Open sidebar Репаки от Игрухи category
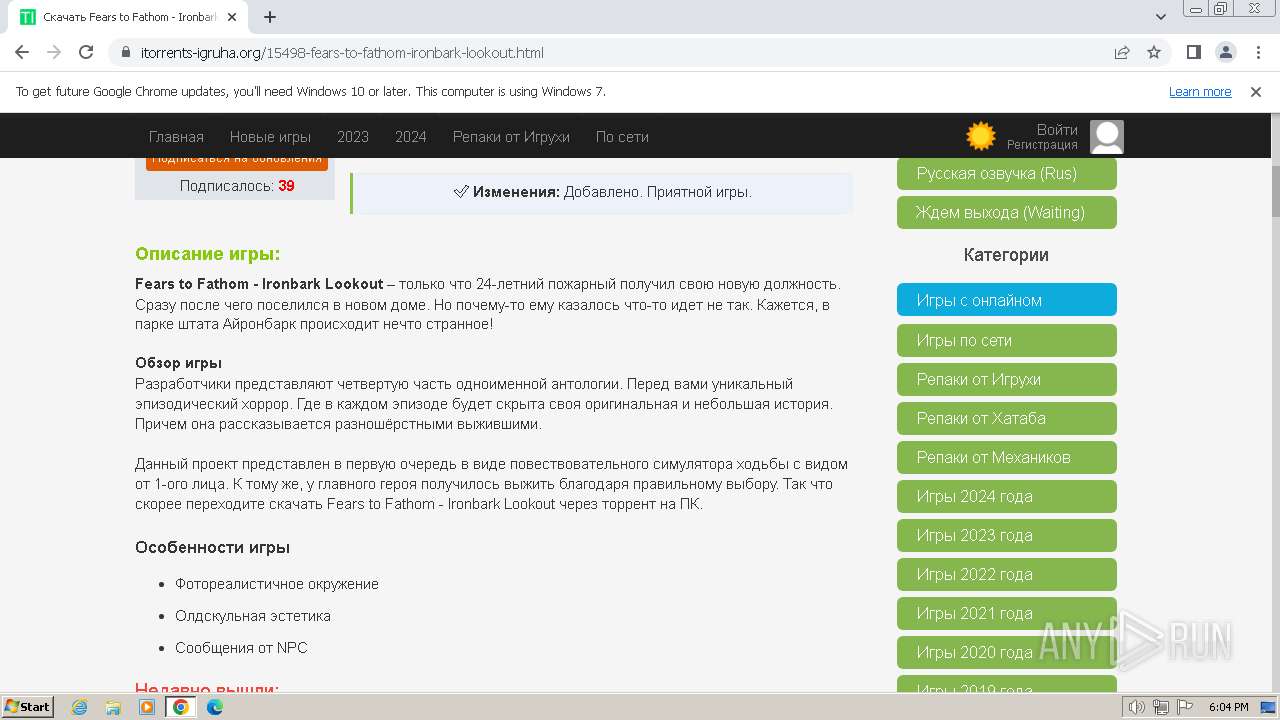1280x720 pixels. 1007,379
